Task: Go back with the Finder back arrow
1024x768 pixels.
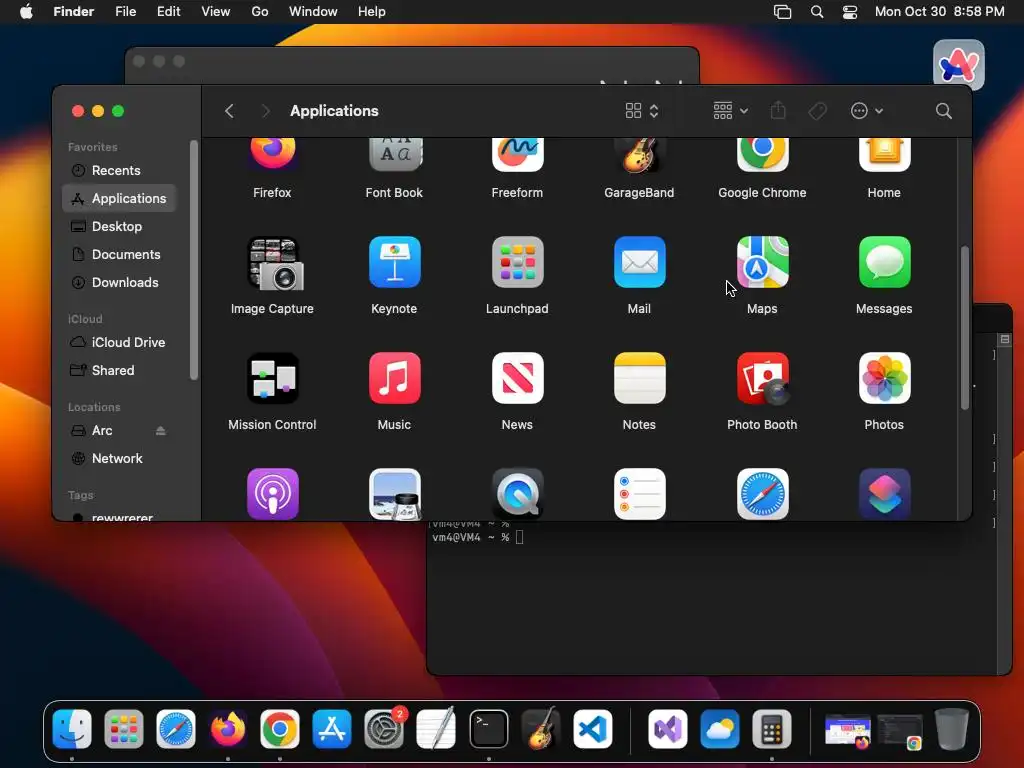Action: coord(229,111)
